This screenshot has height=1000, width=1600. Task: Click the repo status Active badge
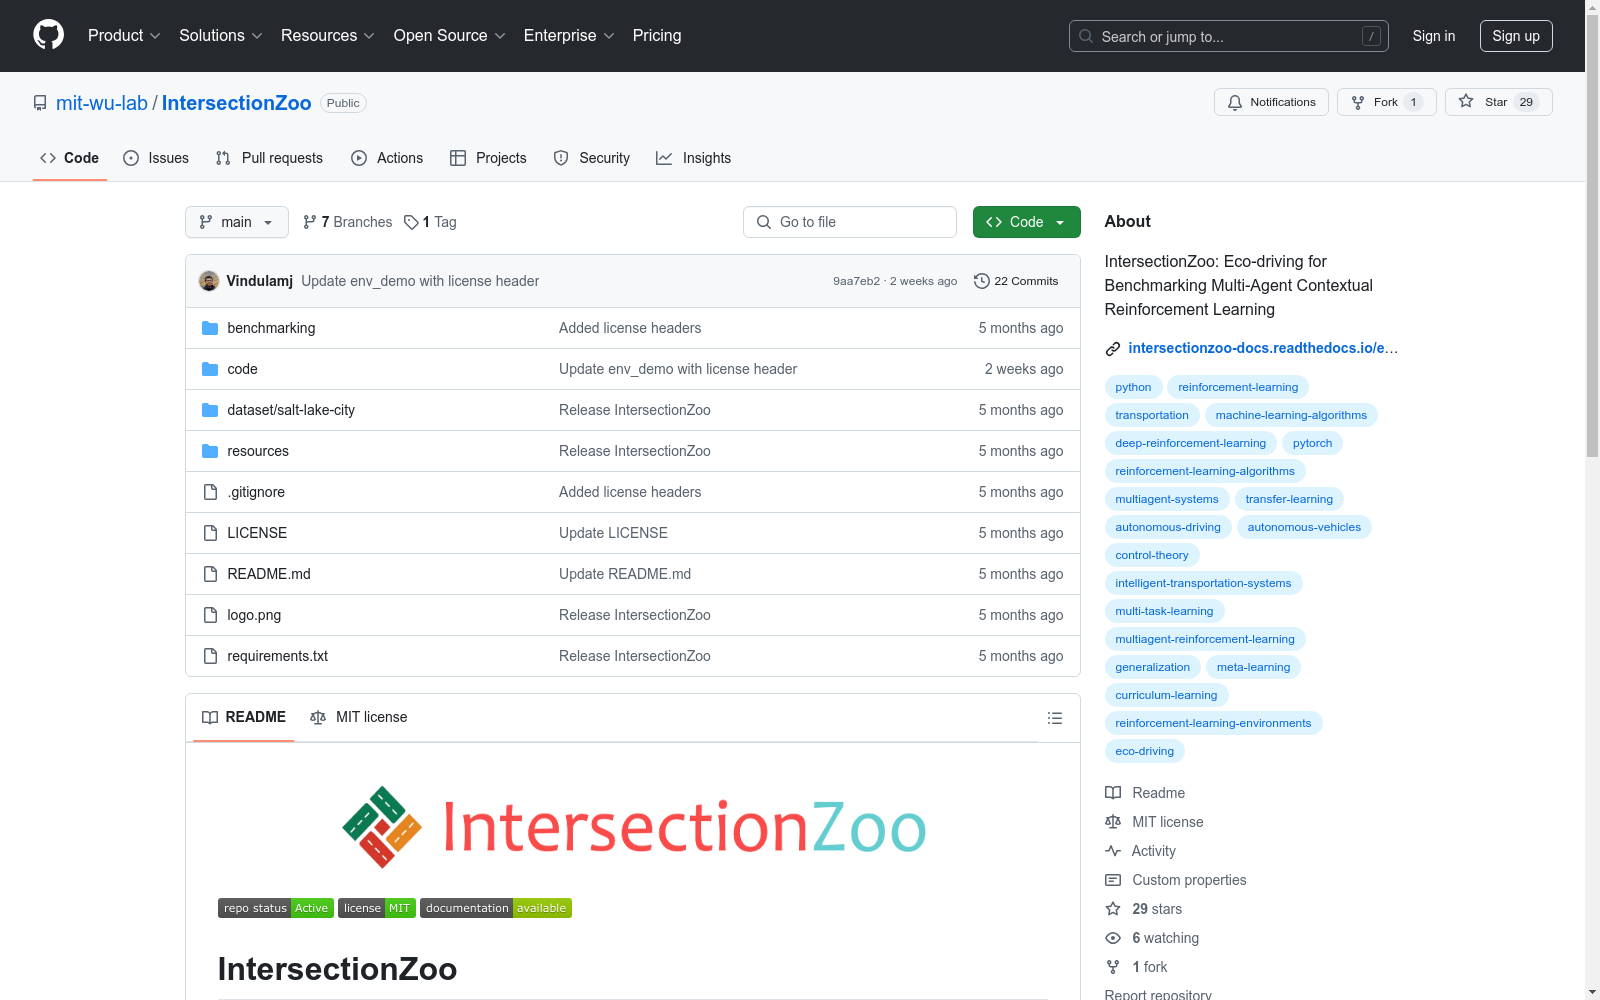coord(276,908)
